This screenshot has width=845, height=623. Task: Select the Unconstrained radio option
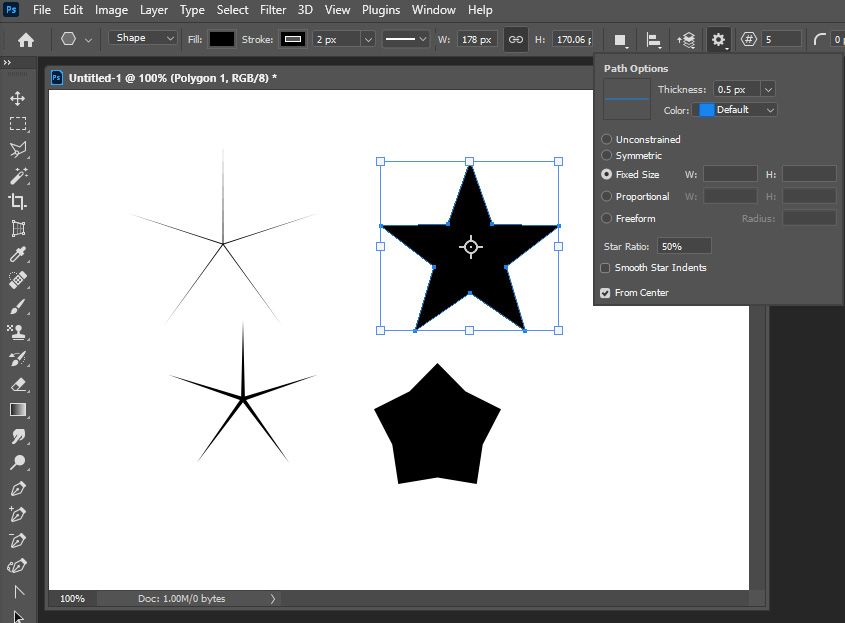pos(607,140)
